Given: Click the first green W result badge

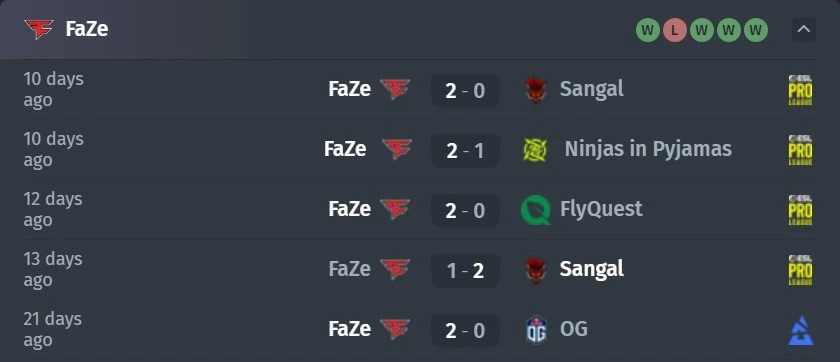Looking at the screenshot, I should (648, 31).
